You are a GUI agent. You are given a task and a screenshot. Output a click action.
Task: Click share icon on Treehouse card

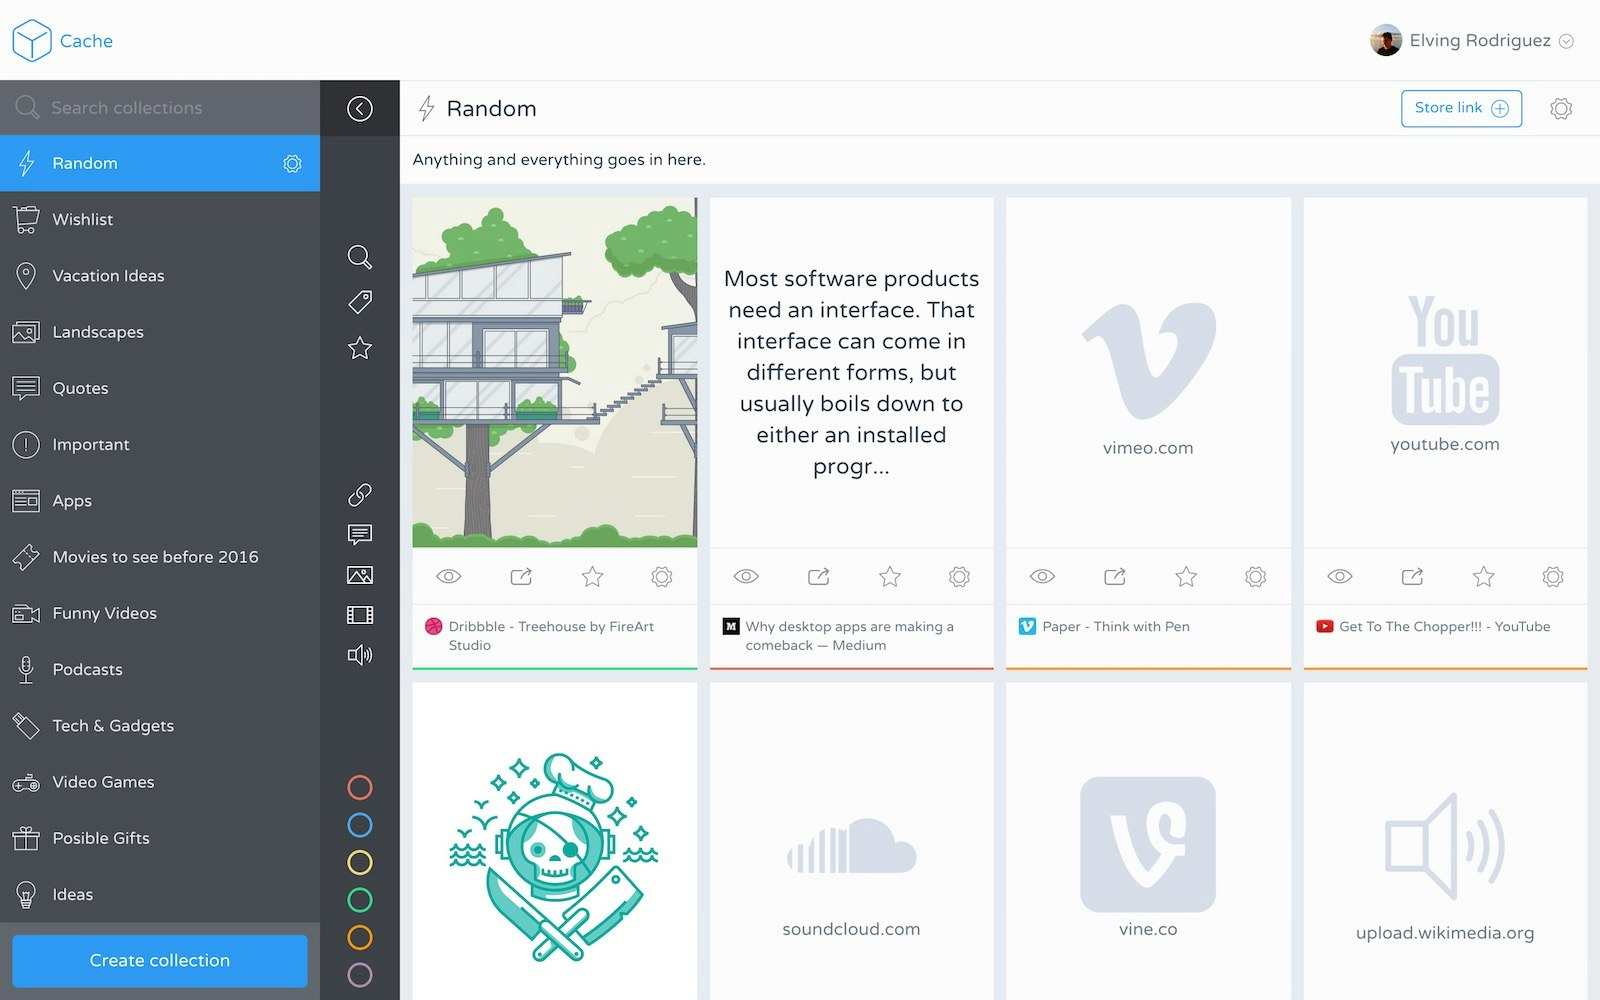pyautogui.click(x=521, y=576)
